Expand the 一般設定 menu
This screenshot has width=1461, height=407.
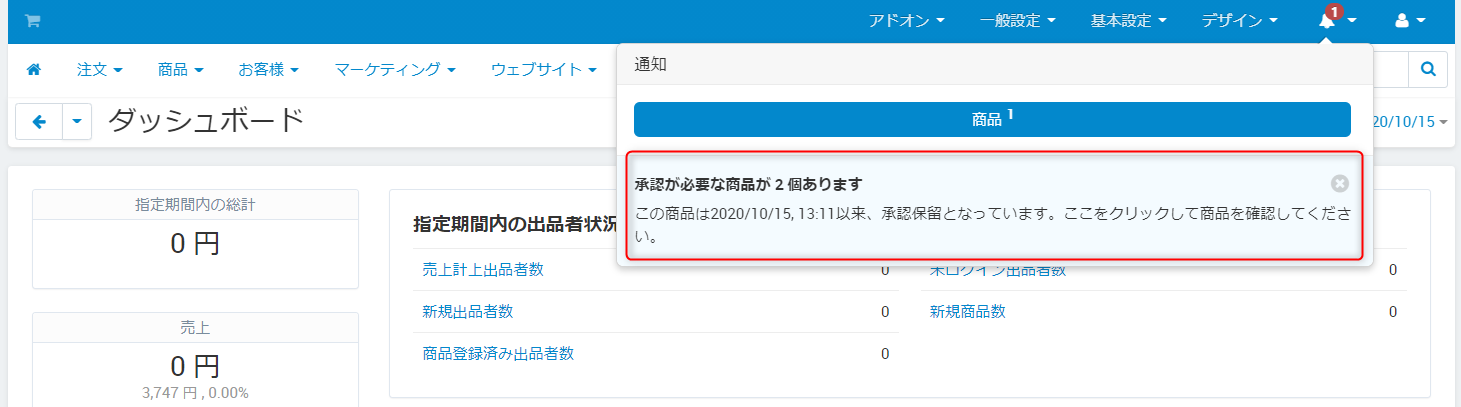click(x=1018, y=21)
